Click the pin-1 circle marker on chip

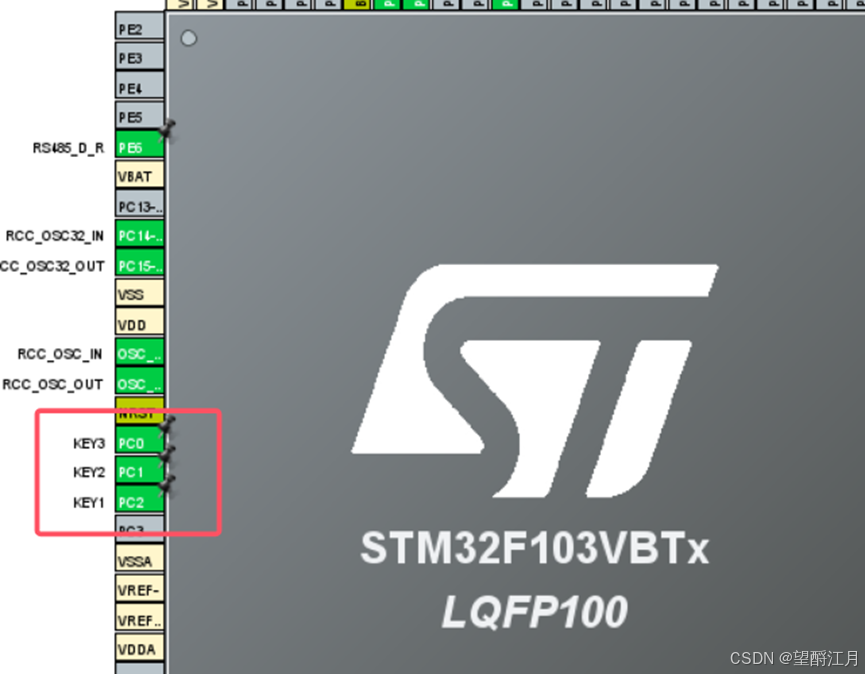[189, 38]
